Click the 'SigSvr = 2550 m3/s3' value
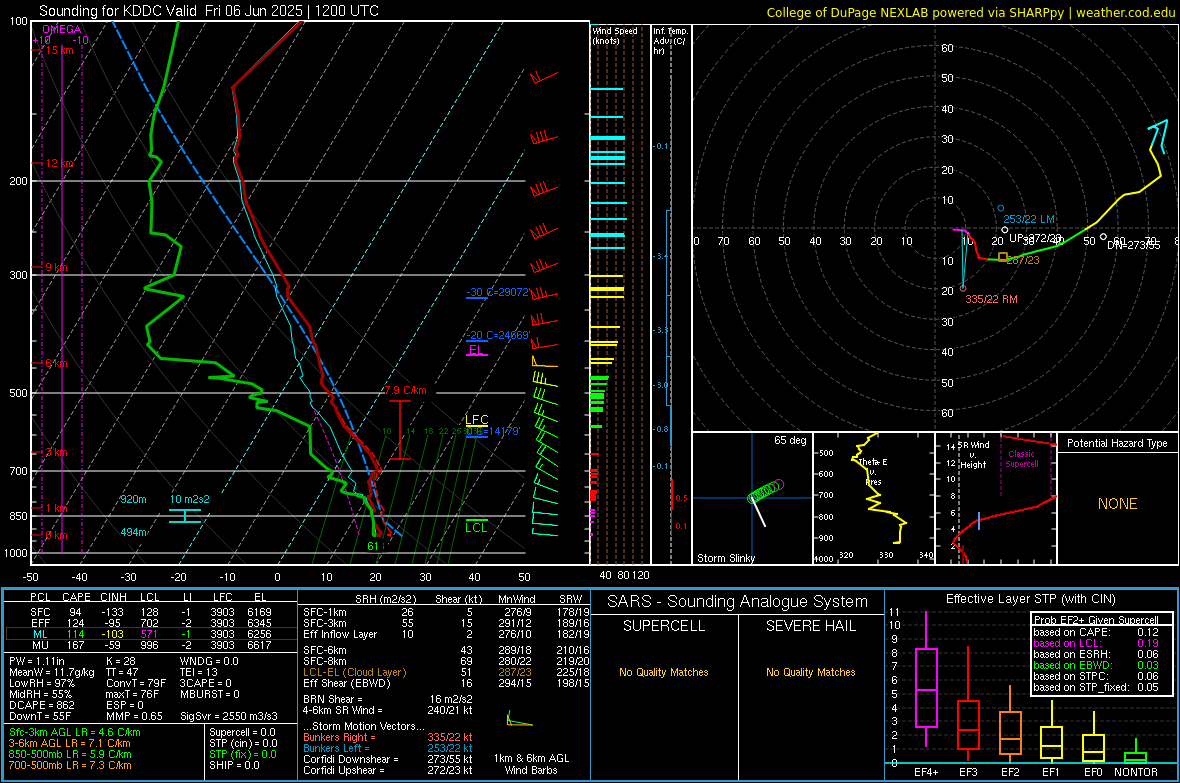The height and width of the screenshot is (783, 1180). (229, 716)
